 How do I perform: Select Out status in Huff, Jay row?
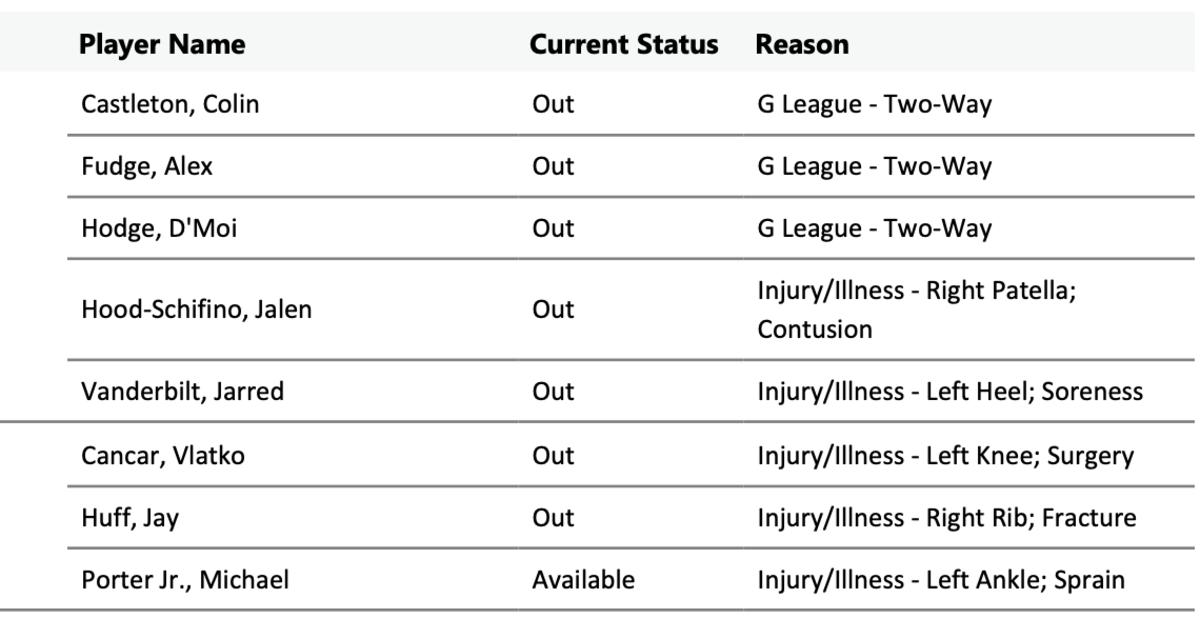(553, 518)
